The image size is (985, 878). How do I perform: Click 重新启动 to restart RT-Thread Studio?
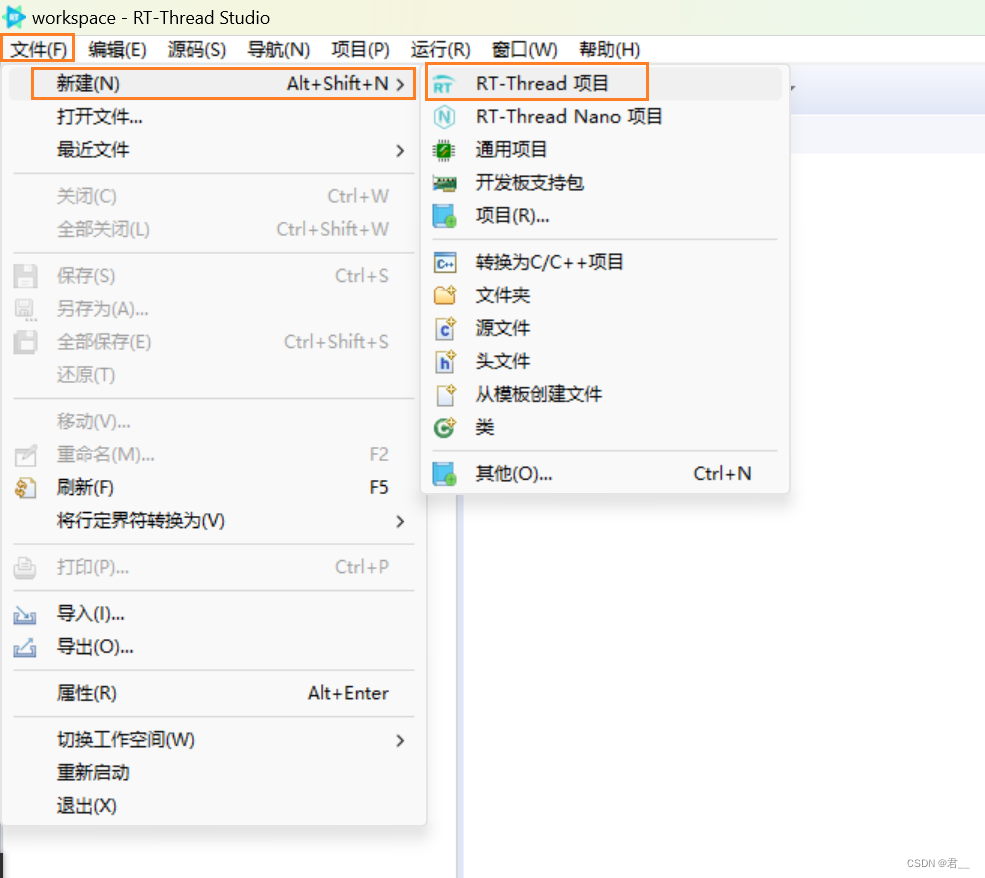(92, 772)
